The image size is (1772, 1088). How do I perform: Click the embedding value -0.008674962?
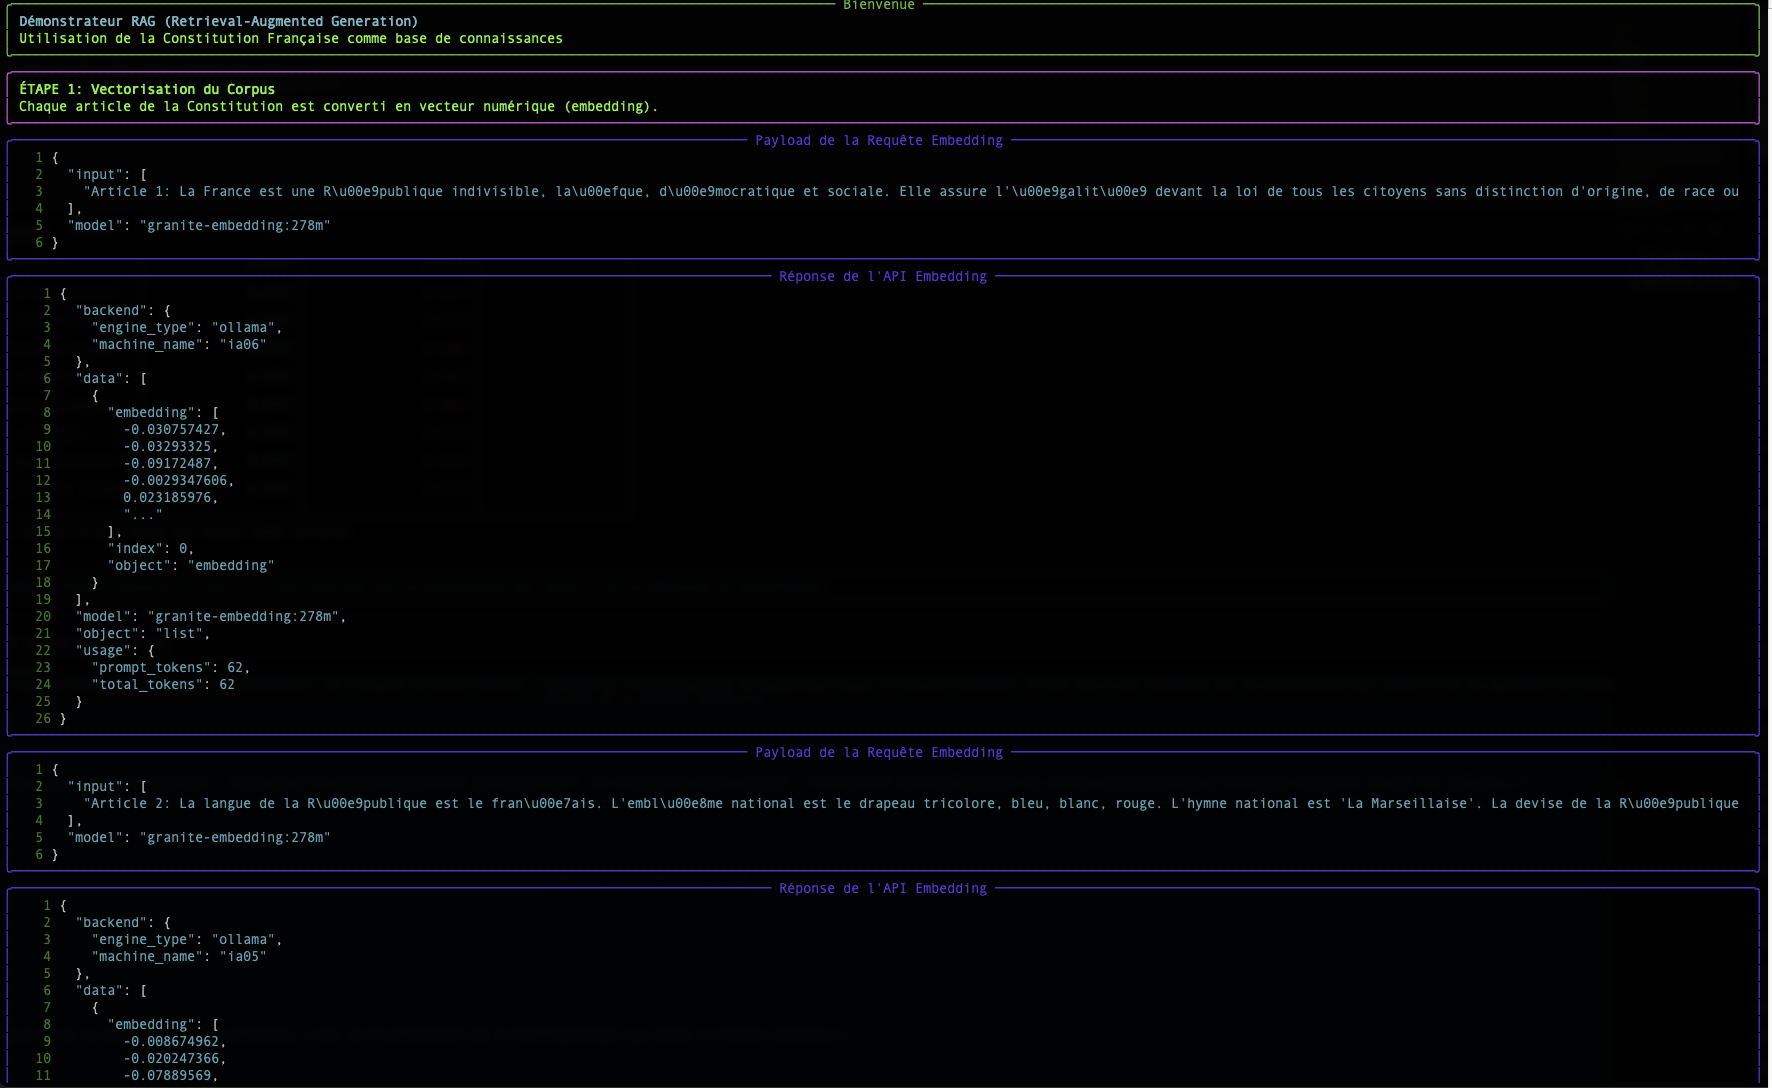coord(174,1042)
